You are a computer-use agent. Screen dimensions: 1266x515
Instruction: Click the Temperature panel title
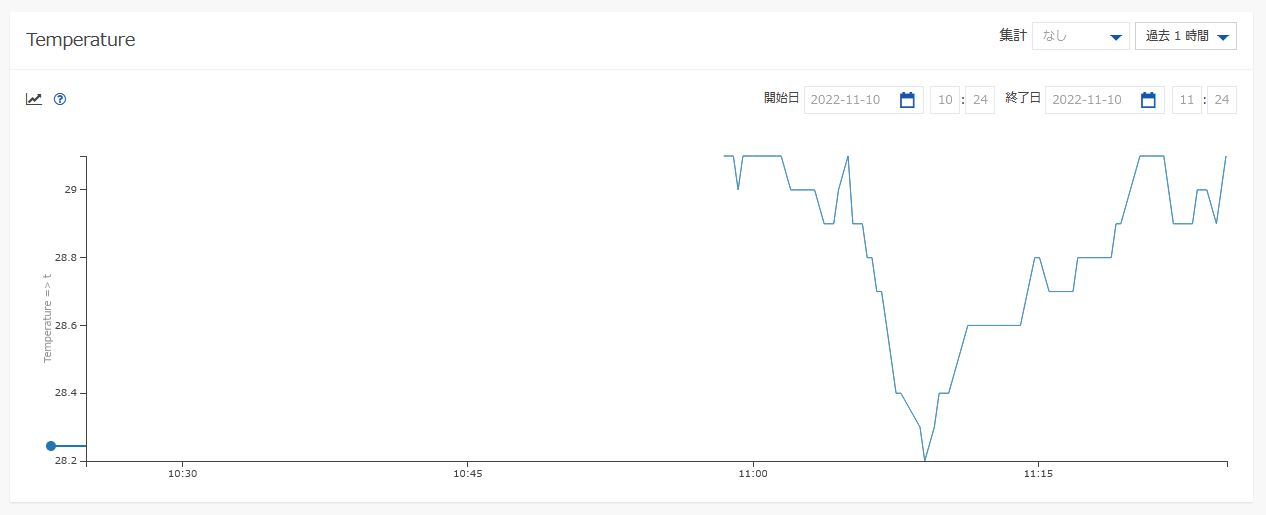[x=81, y=40]
